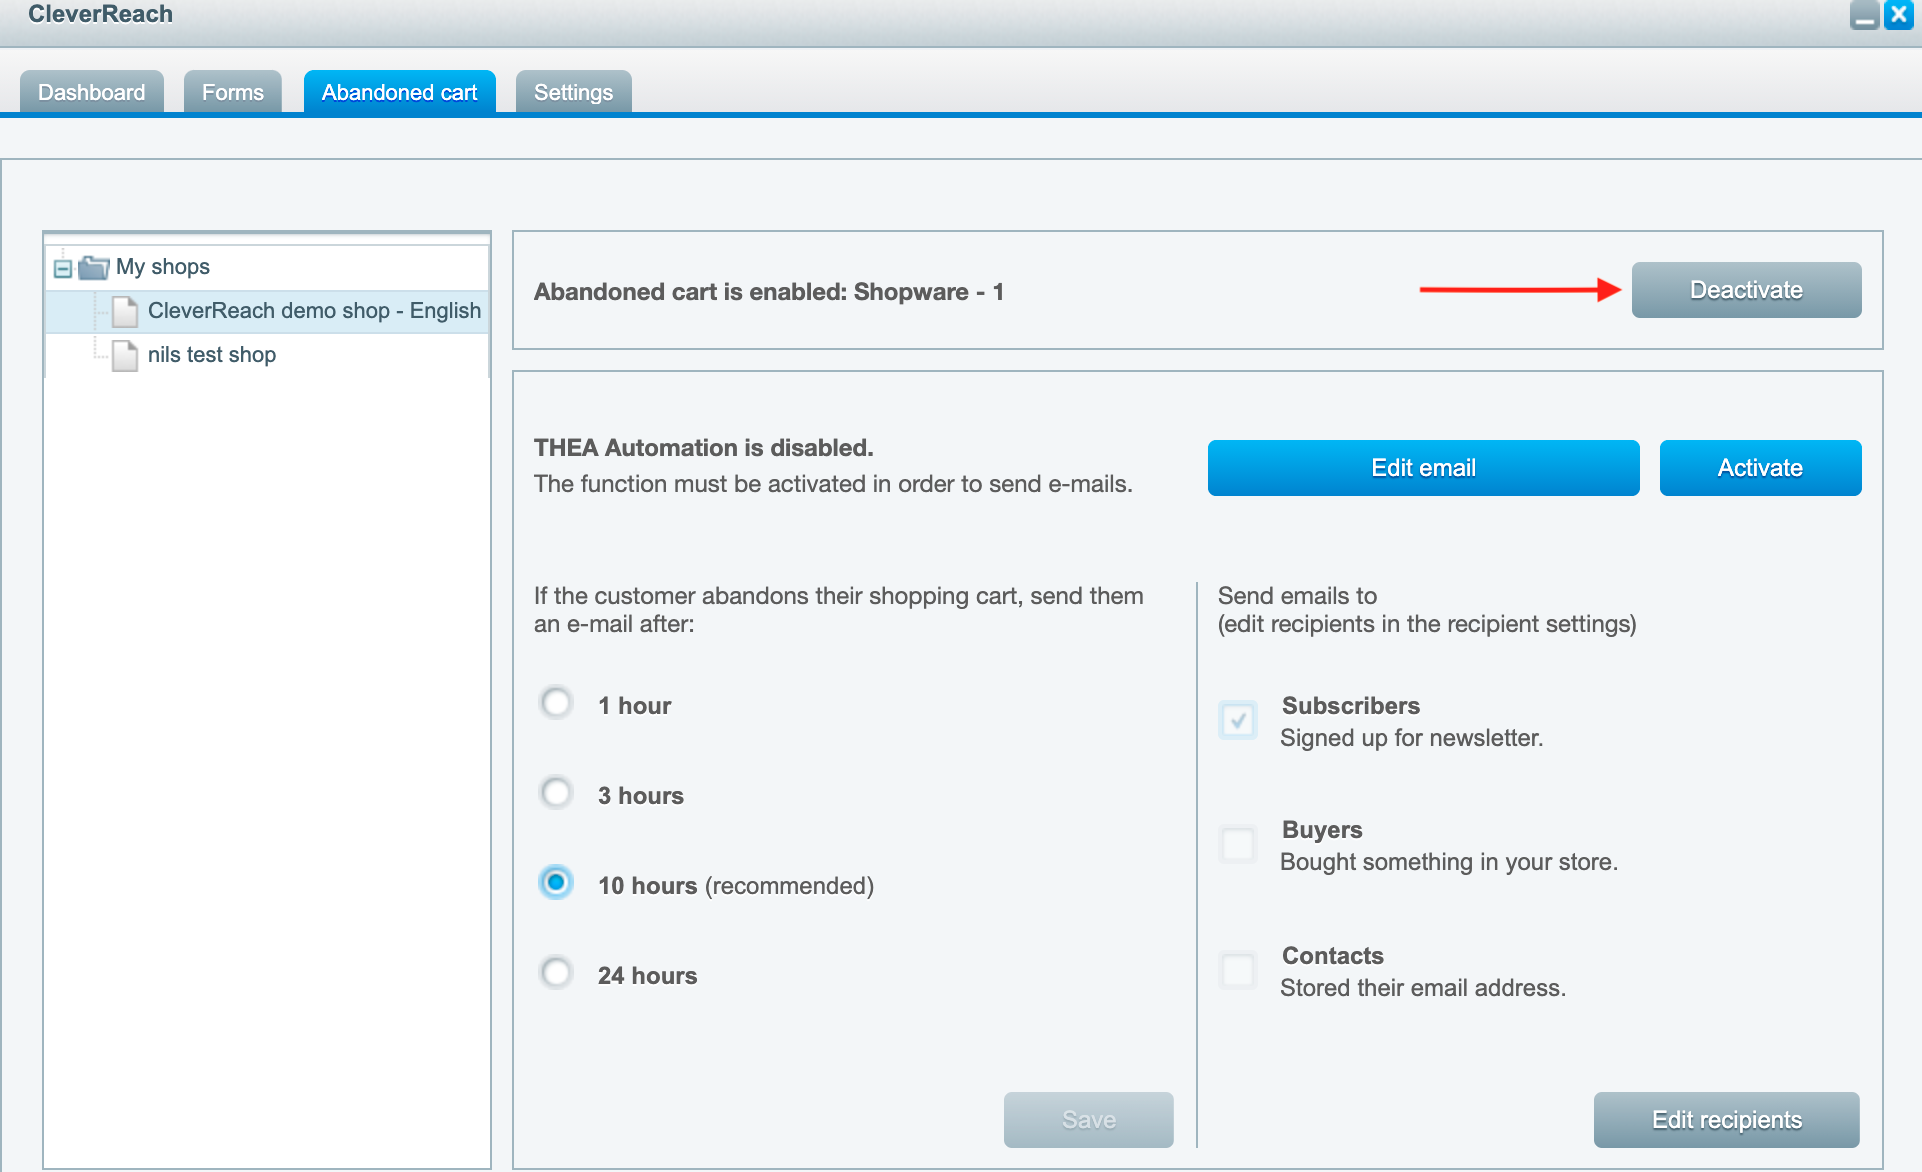Select the 24 hours radio option
This screenshot has height=1172, width=1922.
(556, 973)
